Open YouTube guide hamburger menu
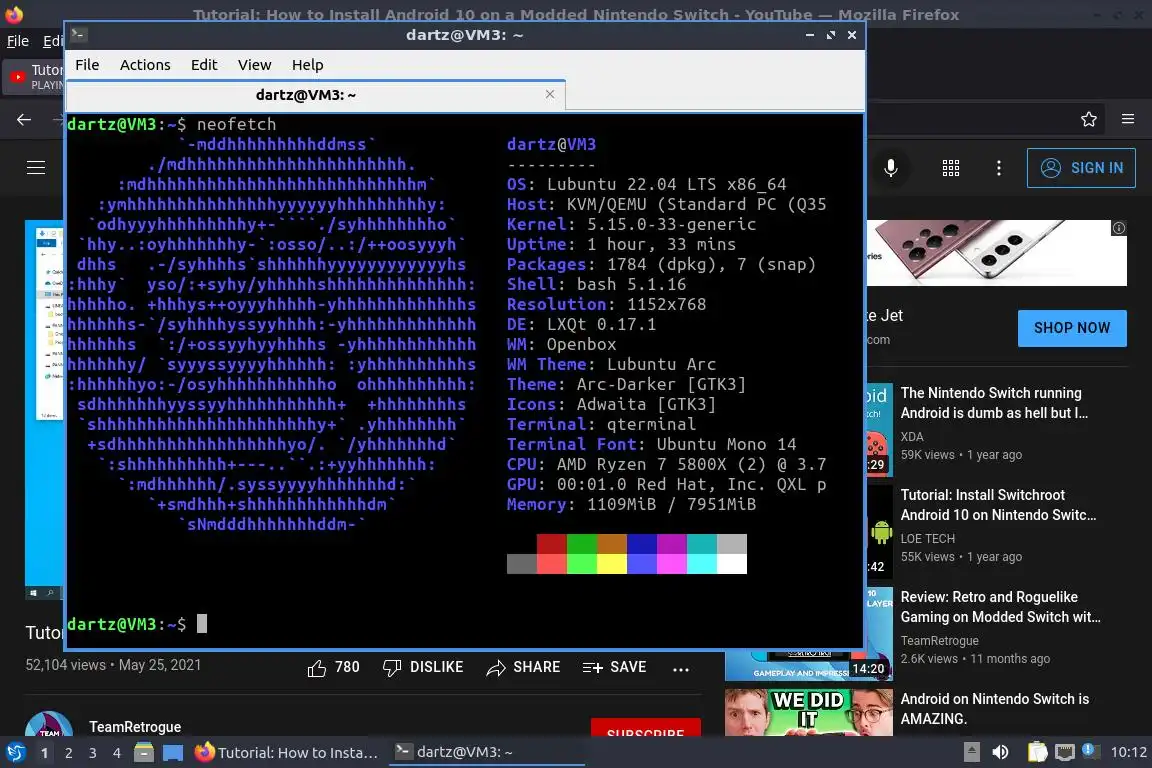1152x768 pixels. [x=36, y=168]
